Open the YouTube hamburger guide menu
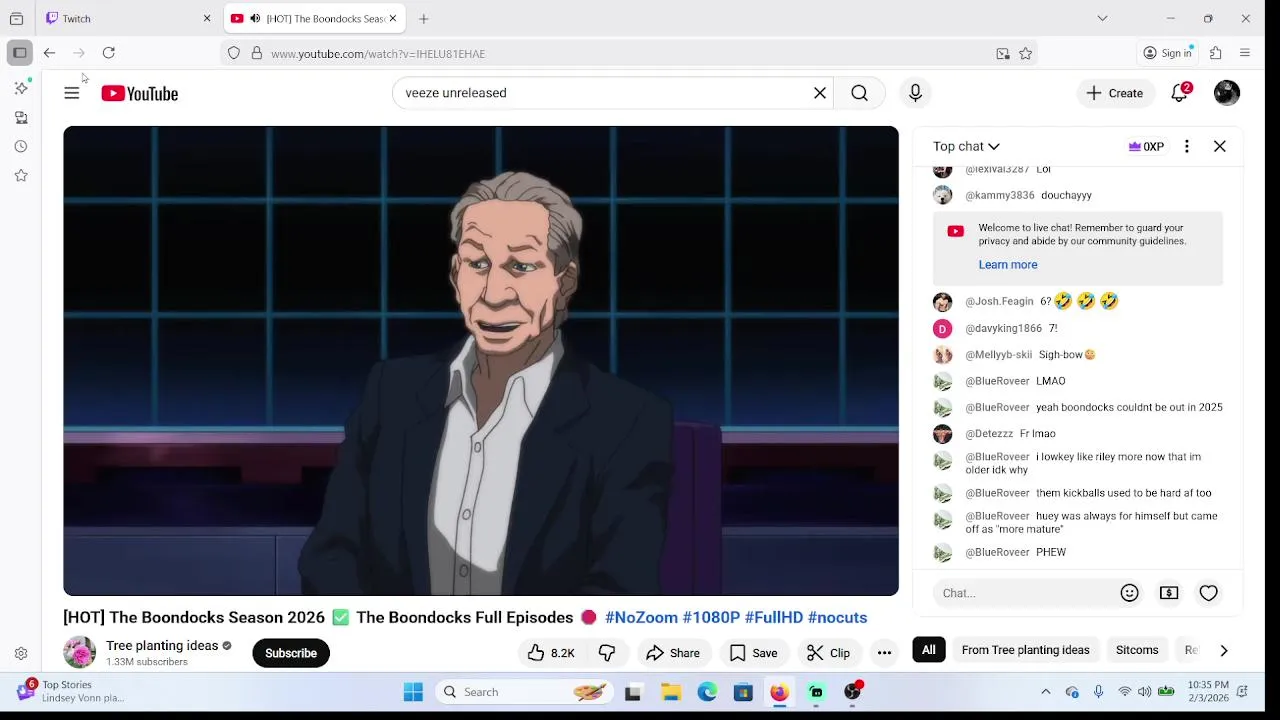 tap(71, 93)
